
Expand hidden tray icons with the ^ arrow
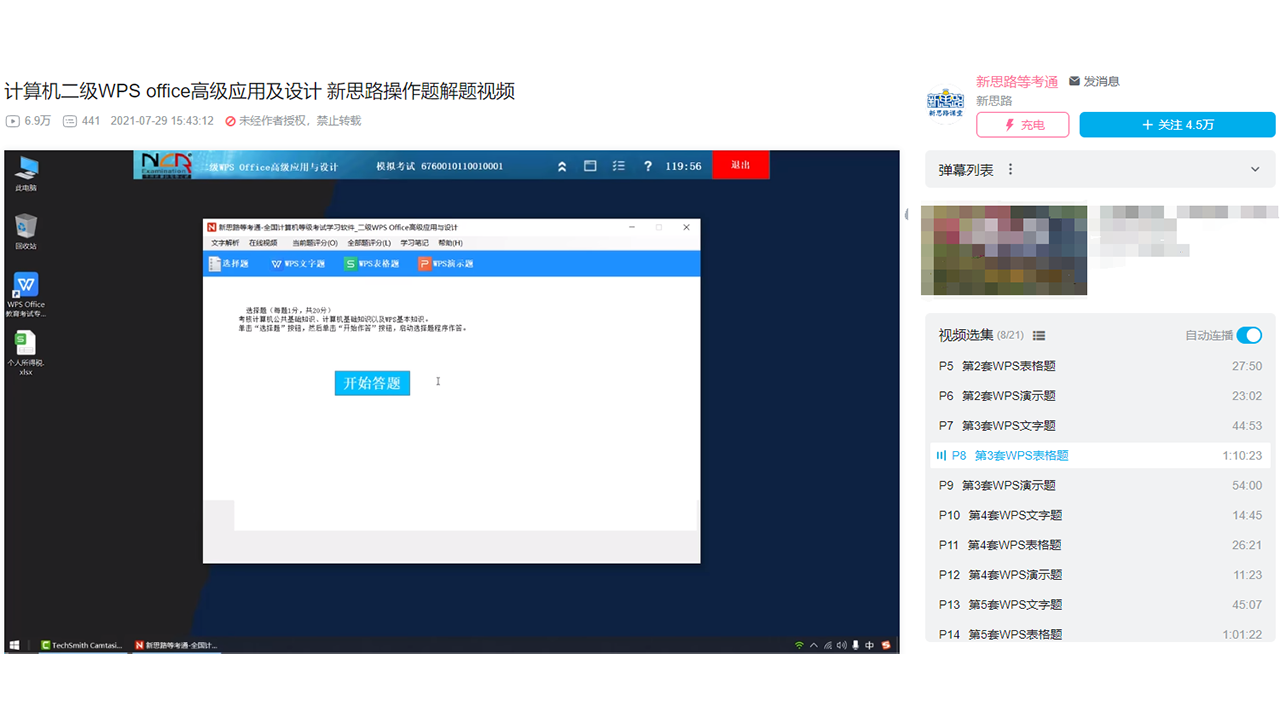tap(813, 645)
